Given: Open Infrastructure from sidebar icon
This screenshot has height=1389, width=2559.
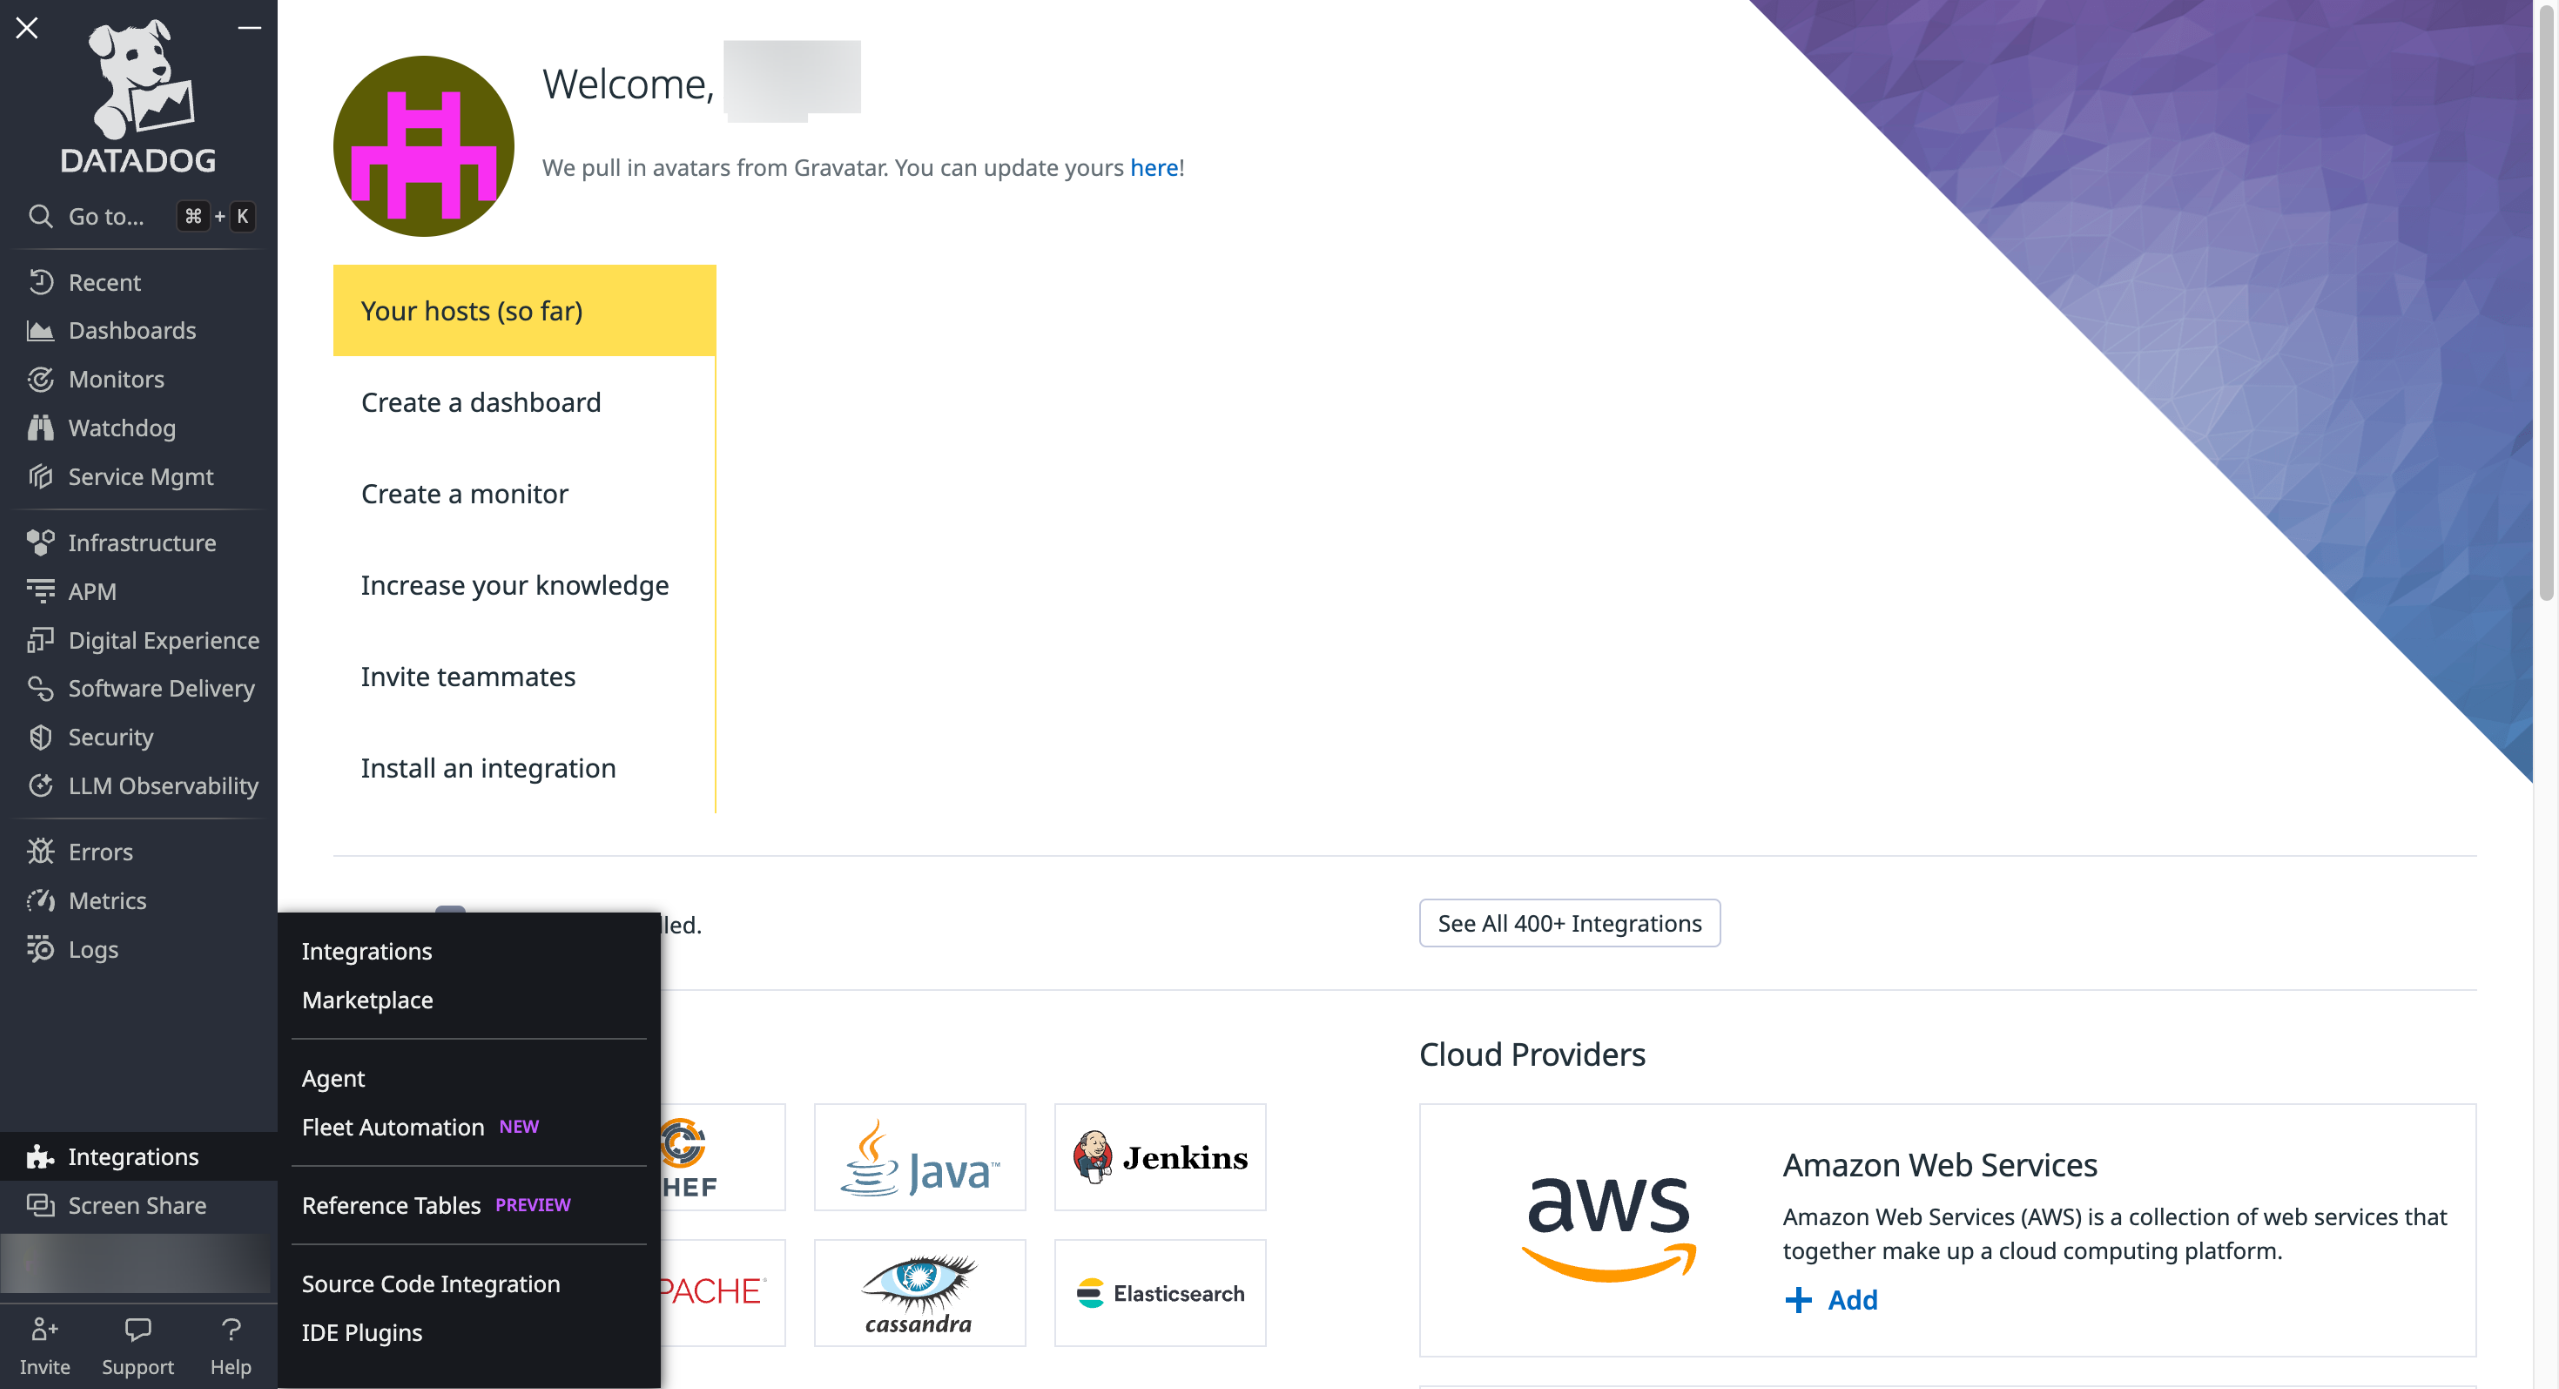Looking at the screenshot, I should point(40,543).
